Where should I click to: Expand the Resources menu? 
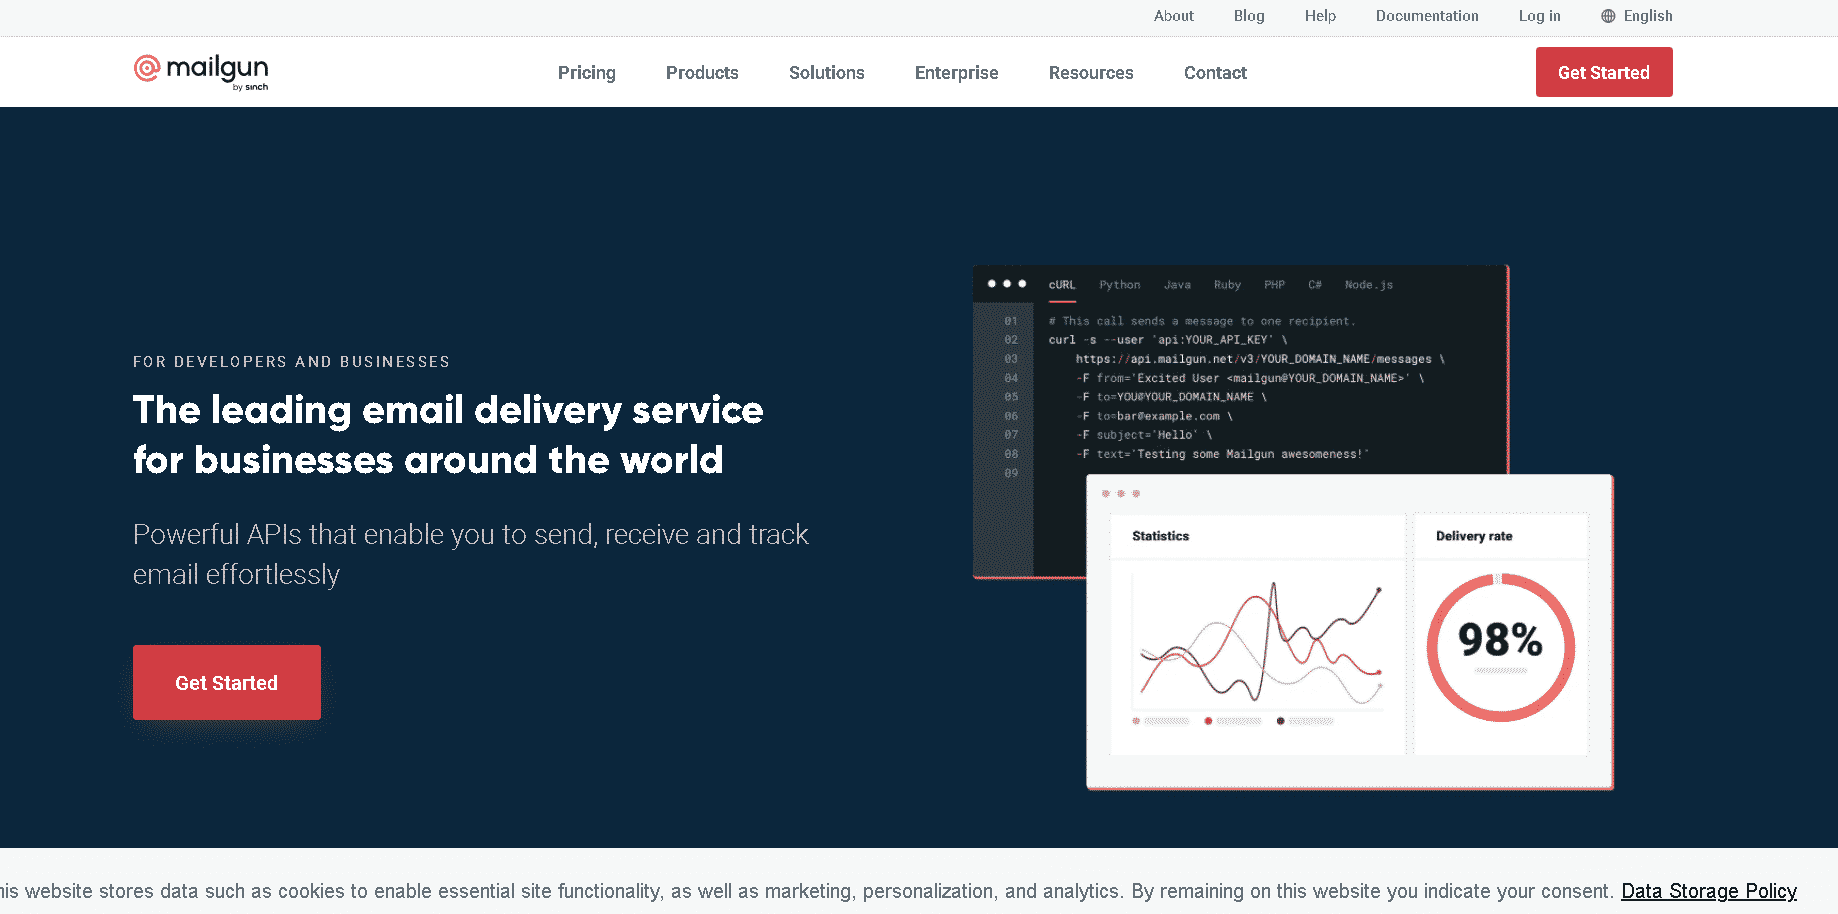coord(1091,73)
